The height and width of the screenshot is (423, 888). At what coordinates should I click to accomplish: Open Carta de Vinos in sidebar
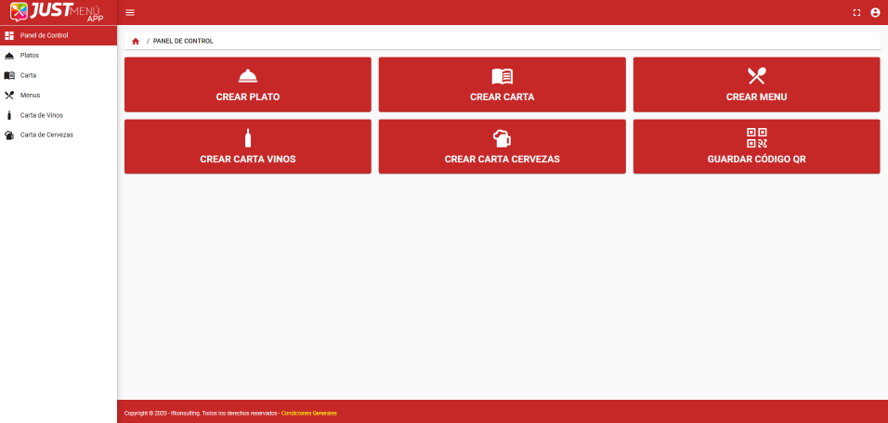pyautogui.click(x=41, y=115)
